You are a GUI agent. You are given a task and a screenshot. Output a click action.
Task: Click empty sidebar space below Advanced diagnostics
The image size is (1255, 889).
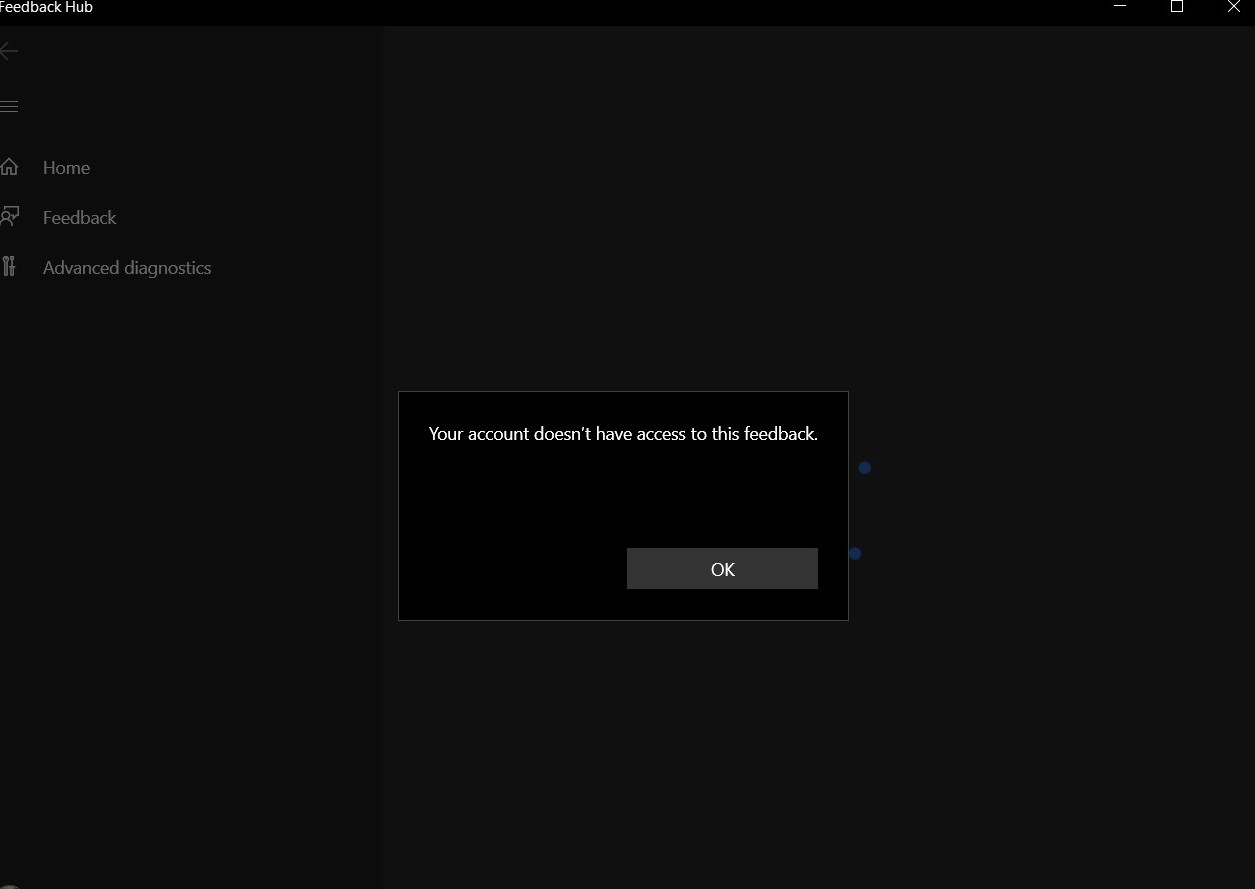[x=190, y=580]
